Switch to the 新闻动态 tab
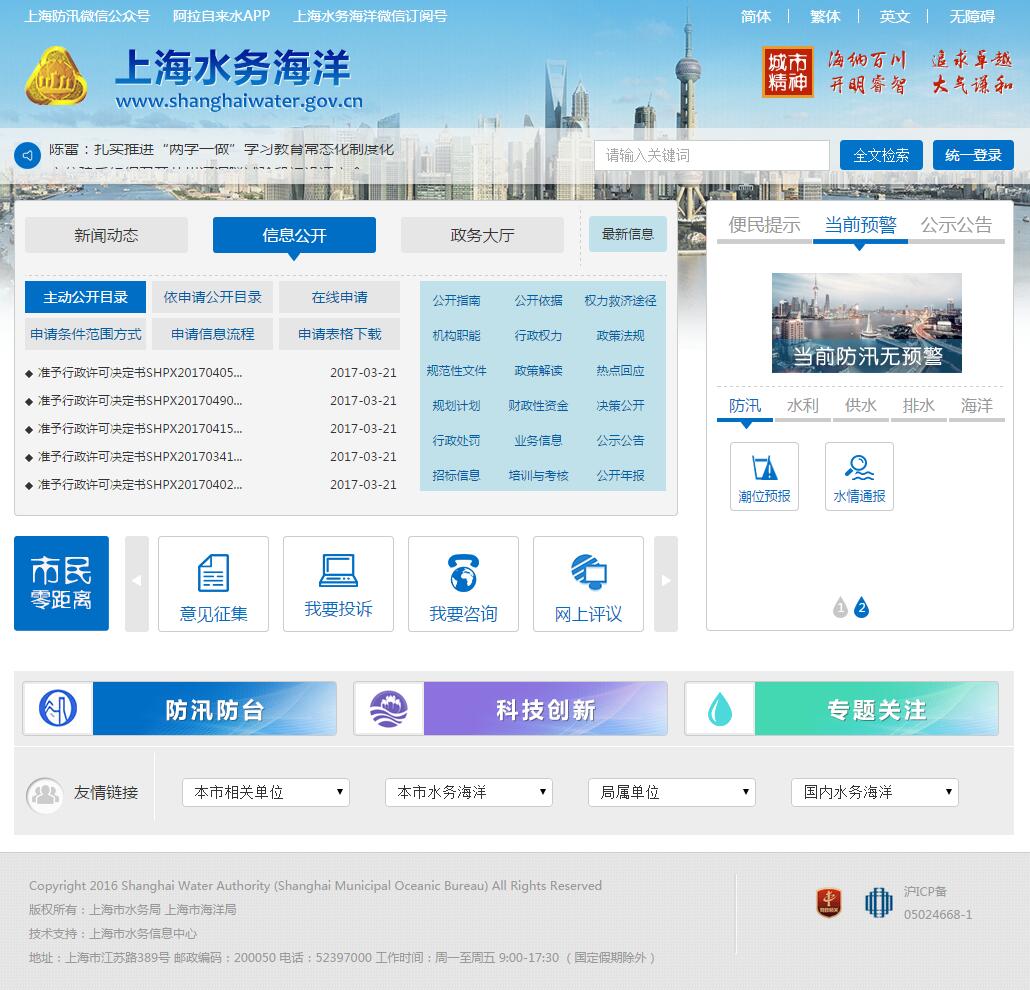This screenshot has height=990, width=1030. point(106,235)
